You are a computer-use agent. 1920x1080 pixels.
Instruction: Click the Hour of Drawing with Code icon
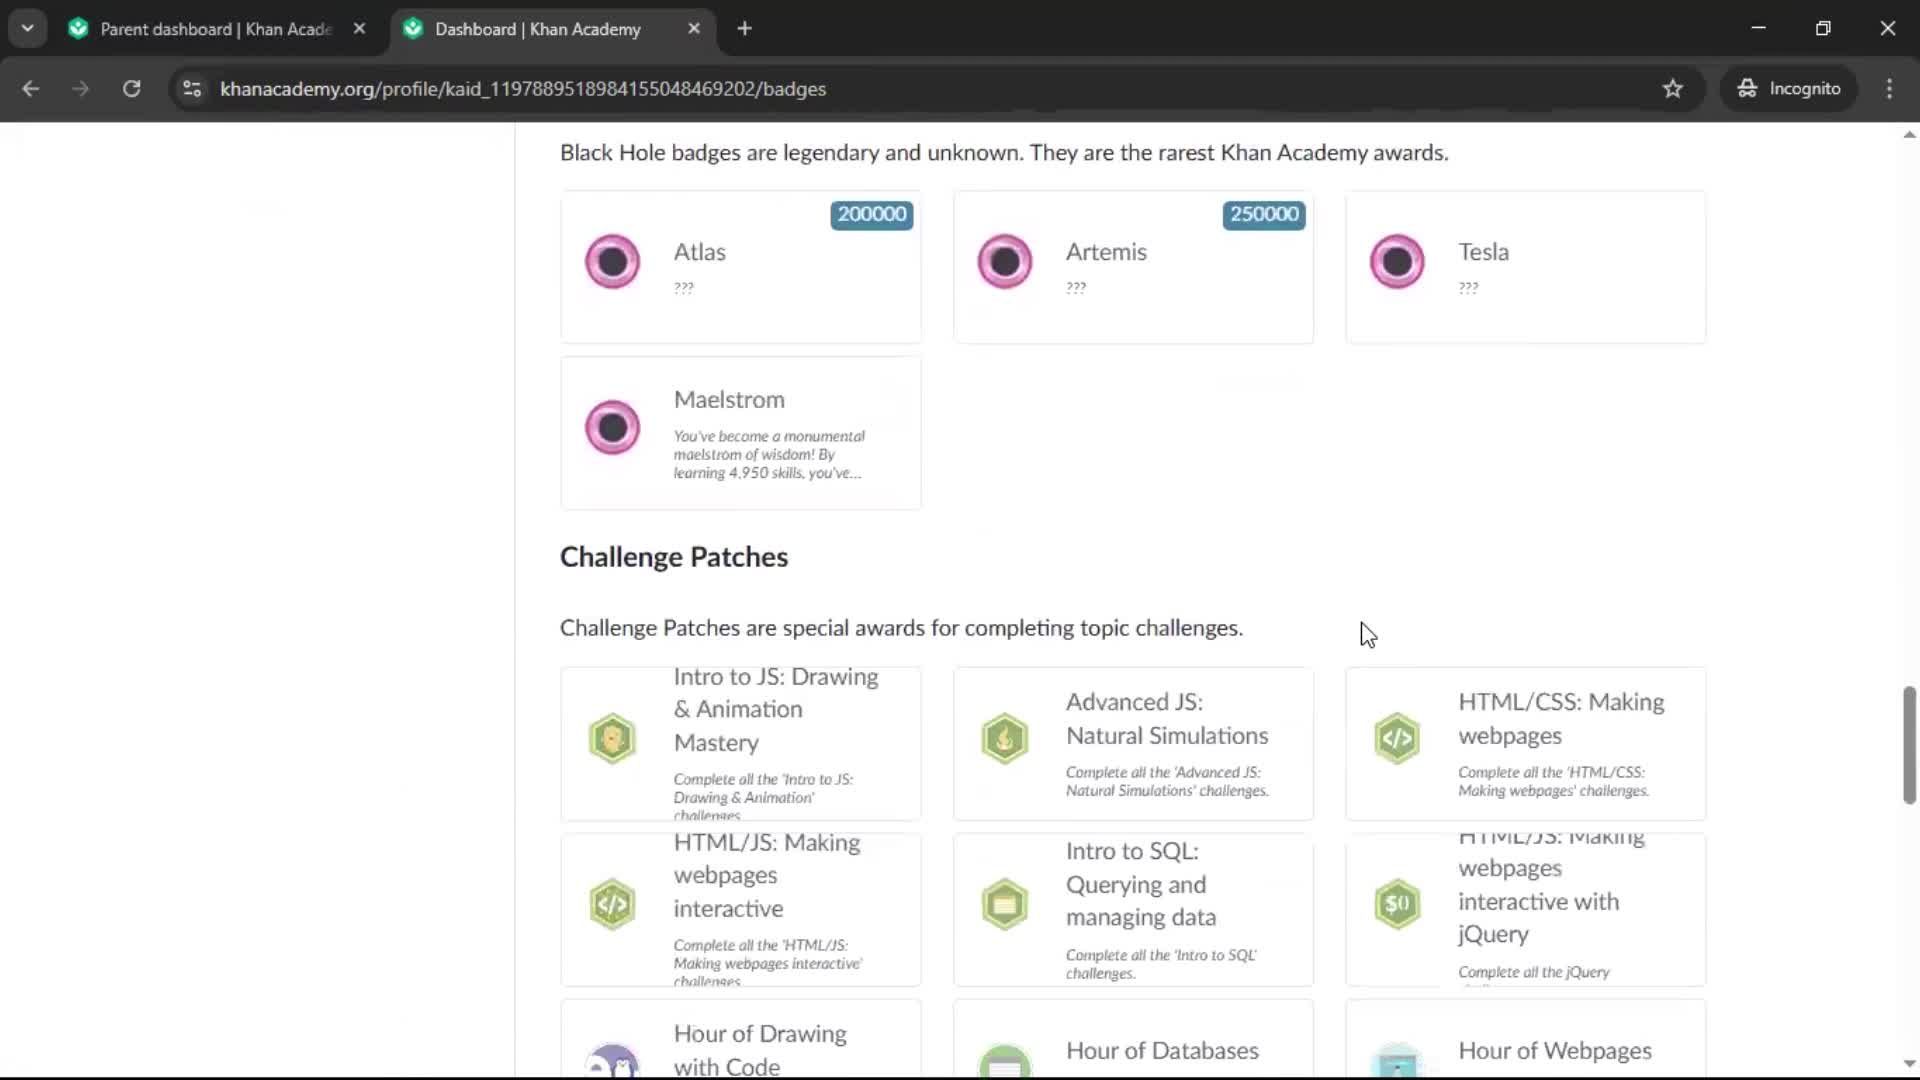click(612, 1060)
